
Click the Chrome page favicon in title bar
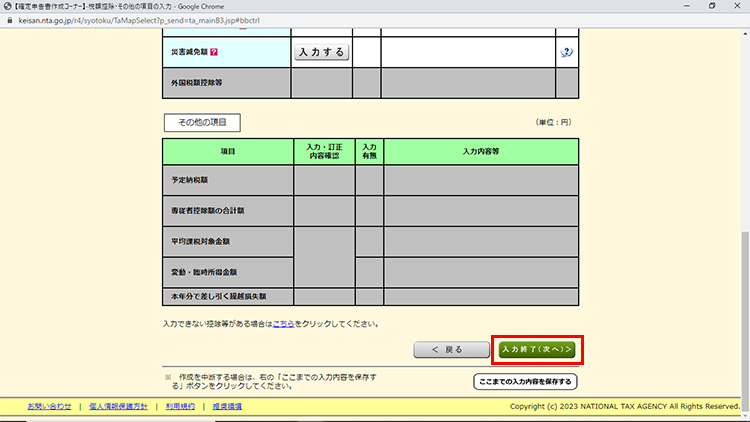click(7, 5)
